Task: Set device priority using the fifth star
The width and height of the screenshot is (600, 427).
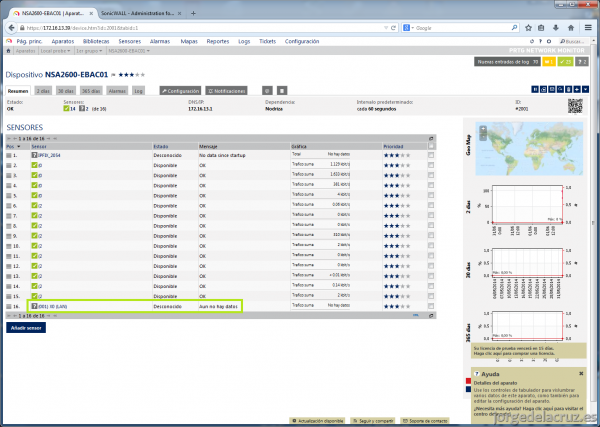Action: pyautogui.click(x=142, y=75)
